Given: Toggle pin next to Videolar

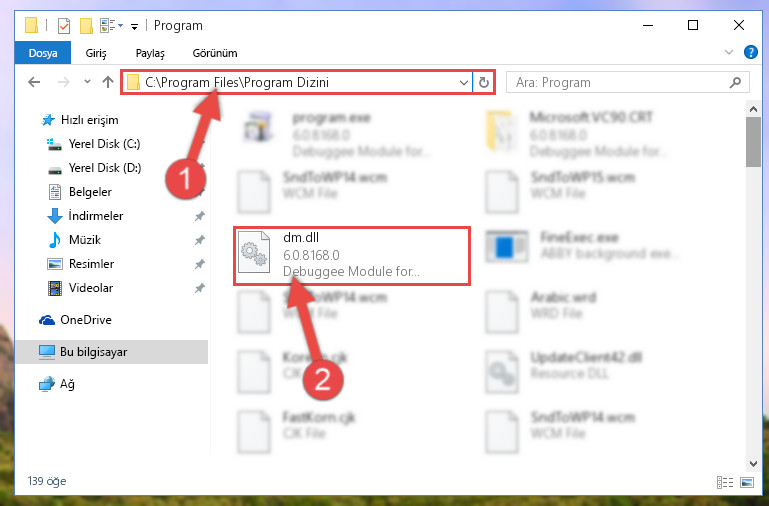Looking at the screenshot, I should [200, 288].
